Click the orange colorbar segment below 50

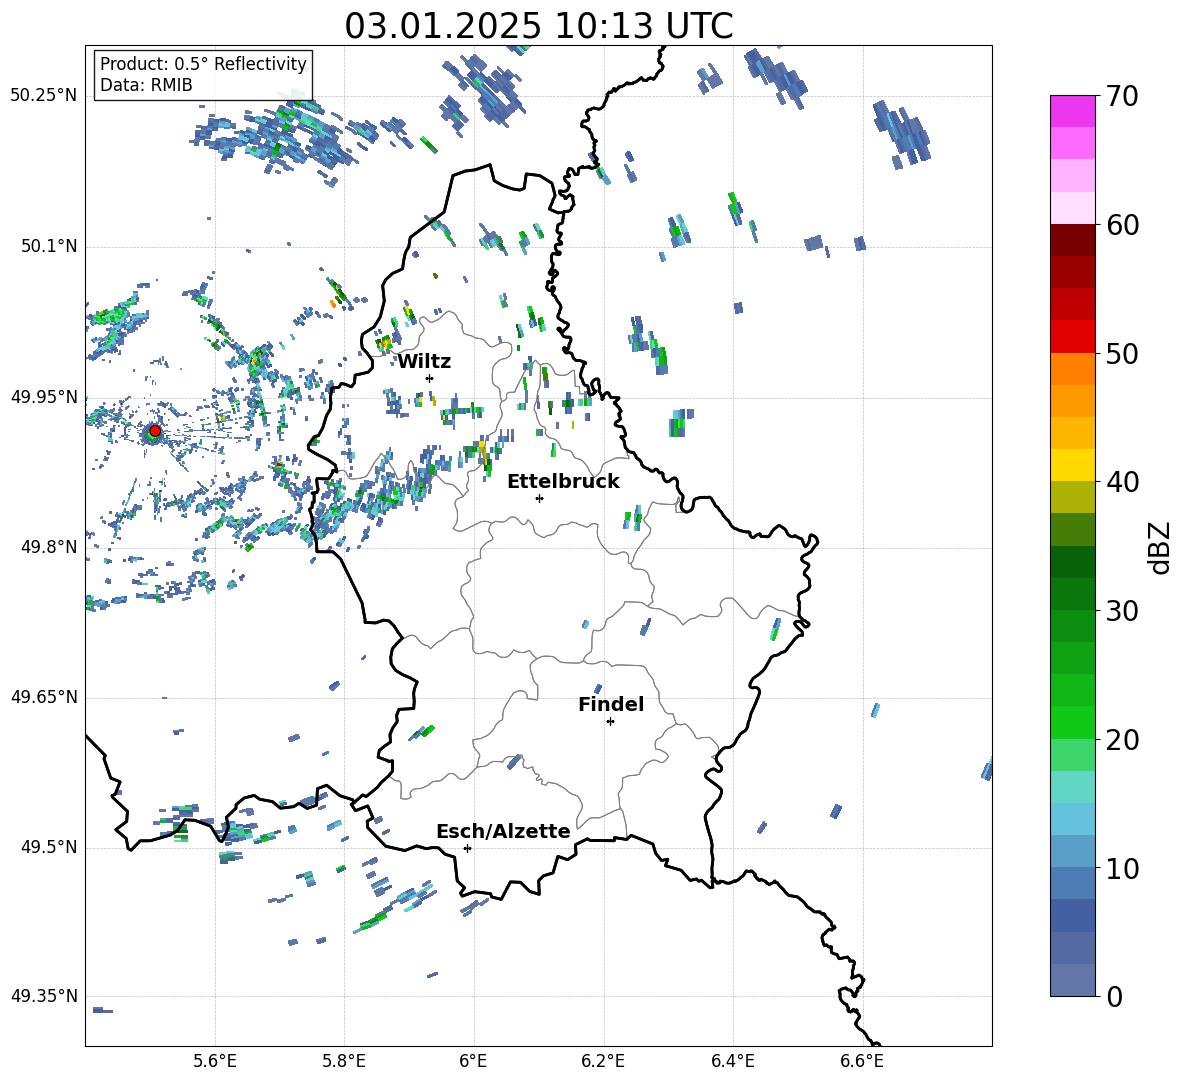click(1072, 369)
